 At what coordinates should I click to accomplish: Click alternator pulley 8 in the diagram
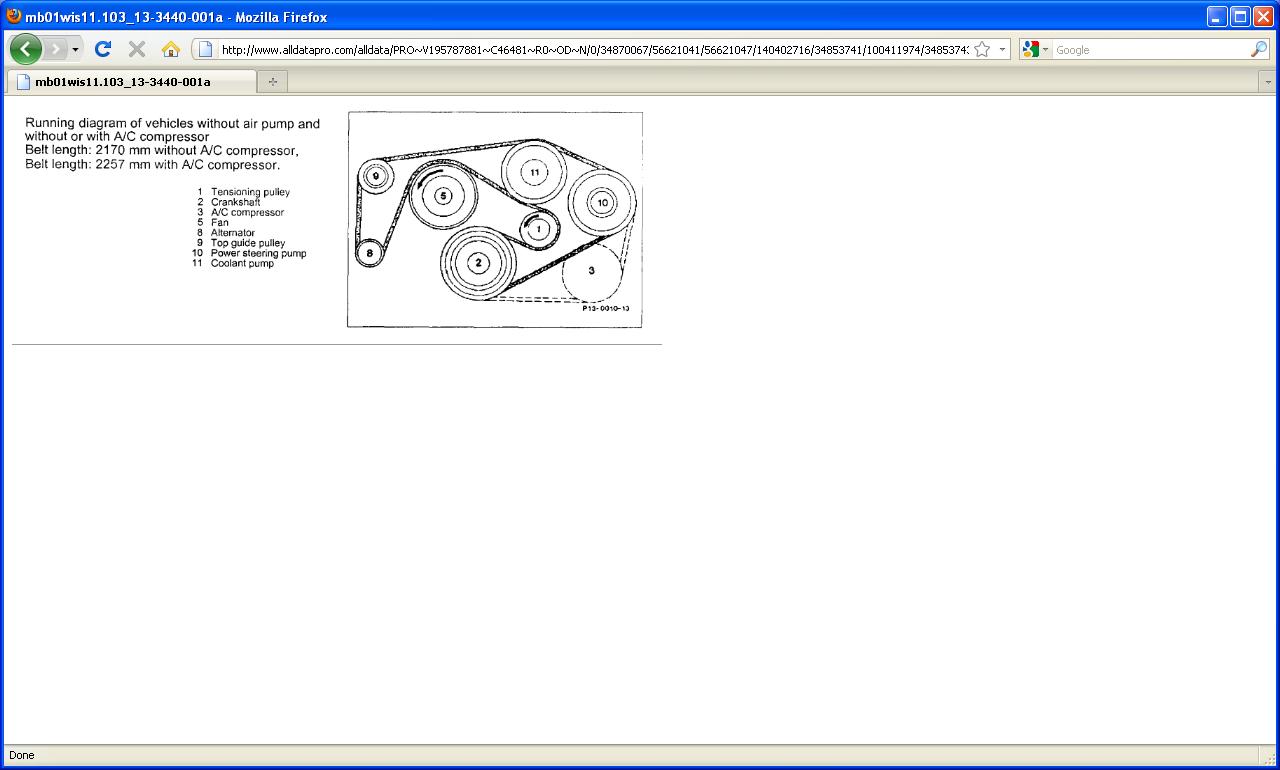[x=370, y=253]
